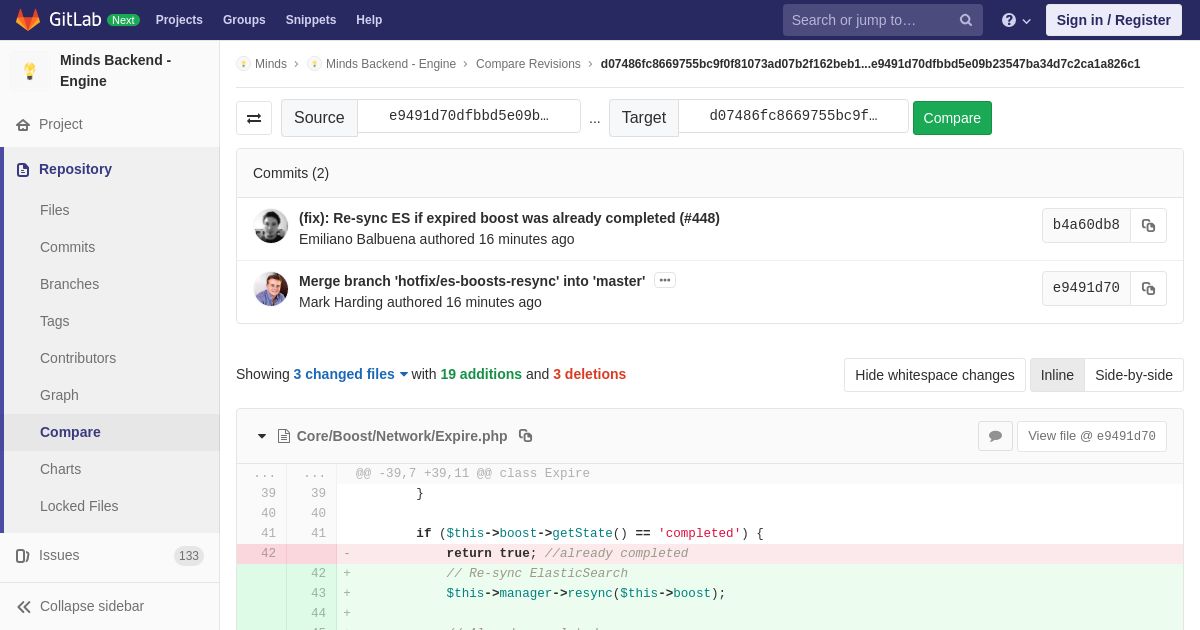This screenshot has width=1200, height=630.
Task: Click Hide whitespace changes button
Action: pyautogui.click(x=935, y=375)
